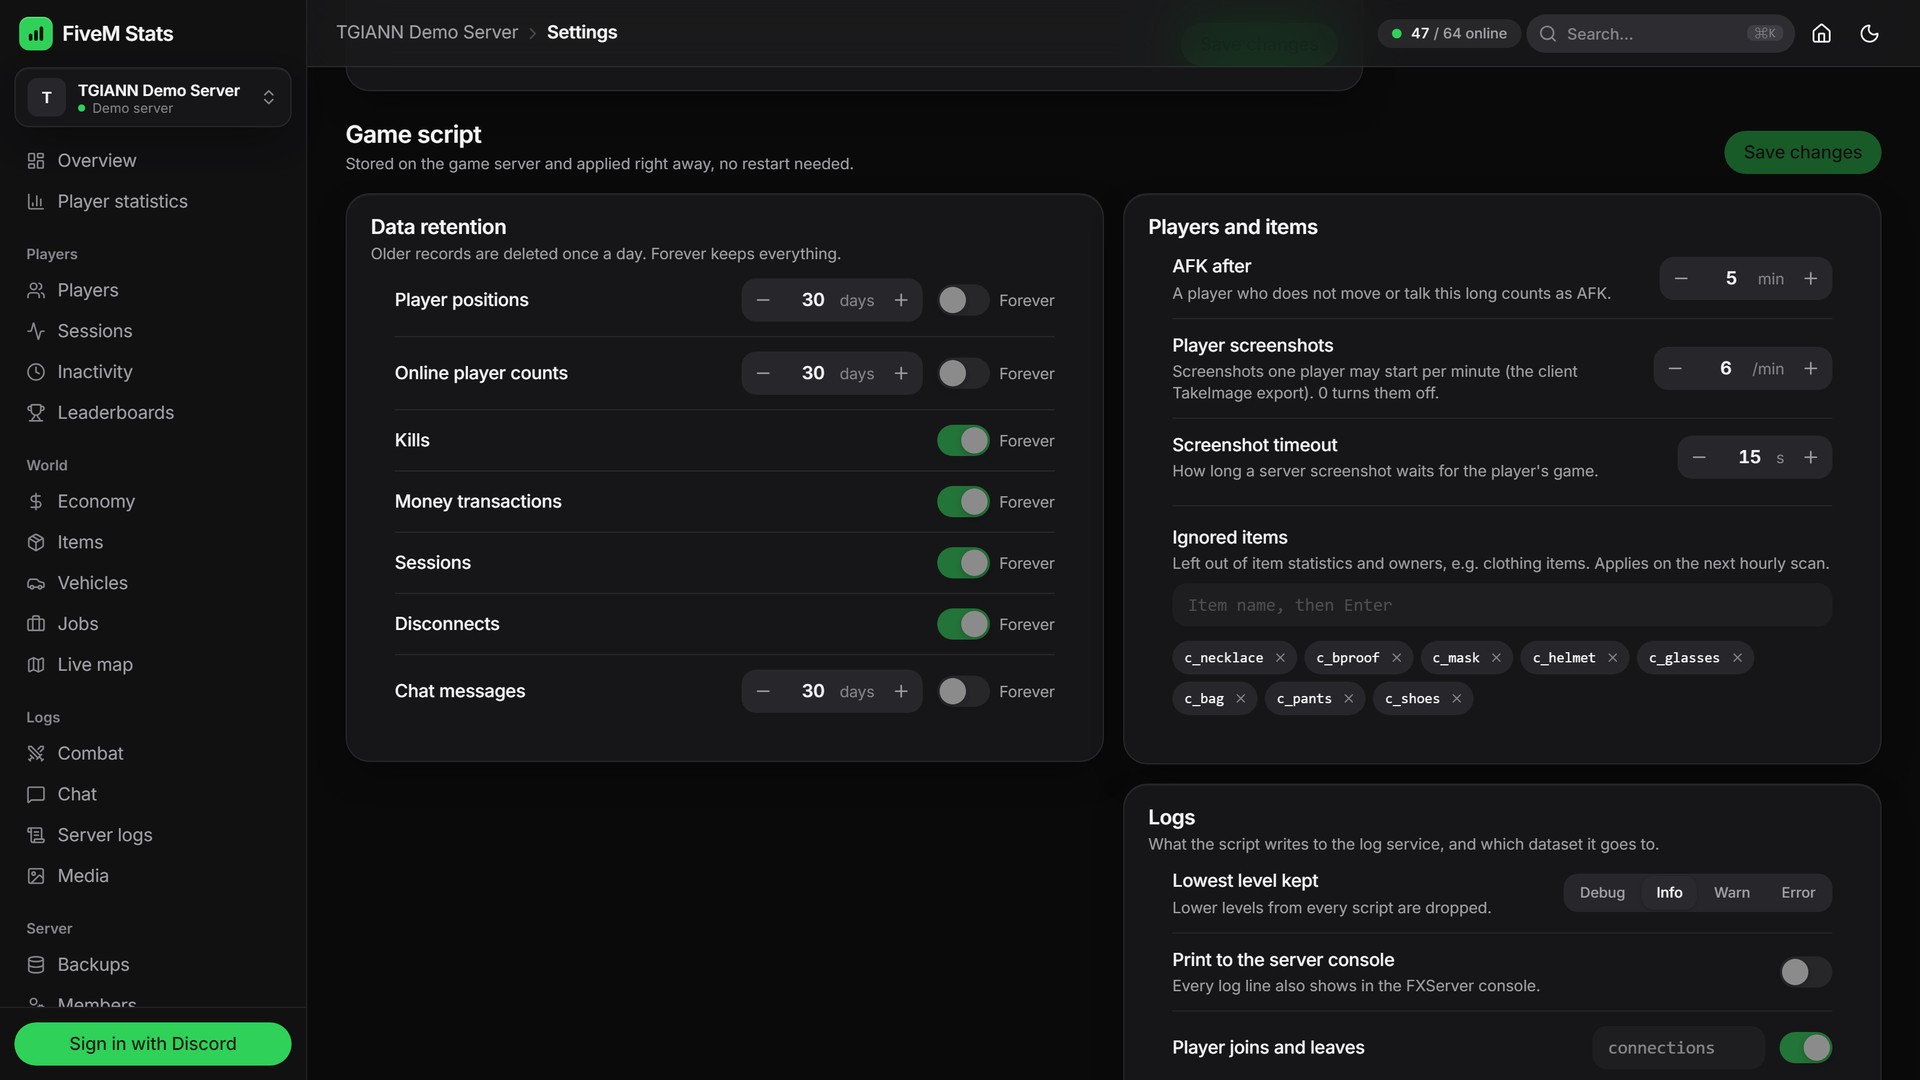
Task: Increase Player screenshots per minute
Action: pos(1810,369)
